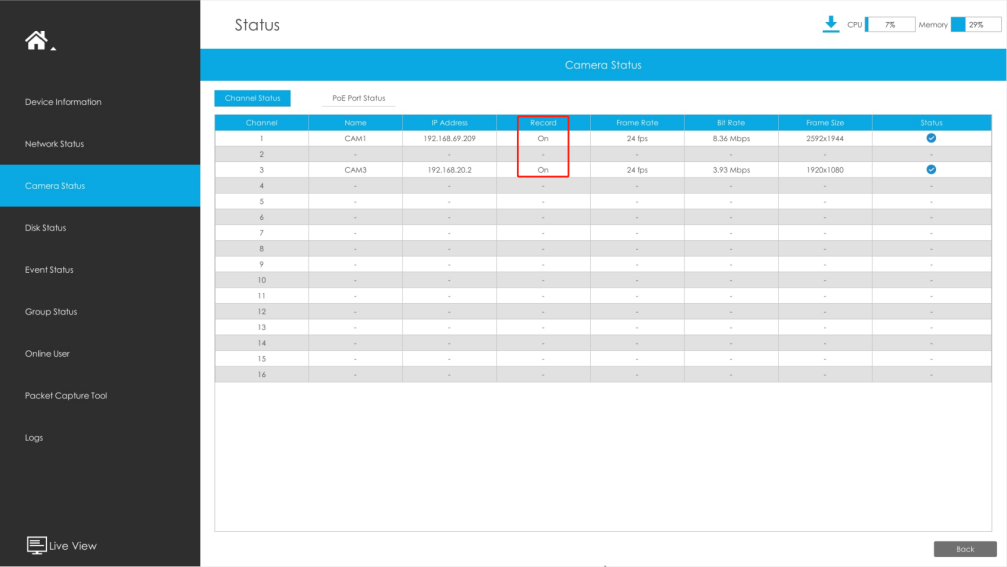Open Device Information page
The height and width of the screenshot is (567, 1007).
point(63,101)
